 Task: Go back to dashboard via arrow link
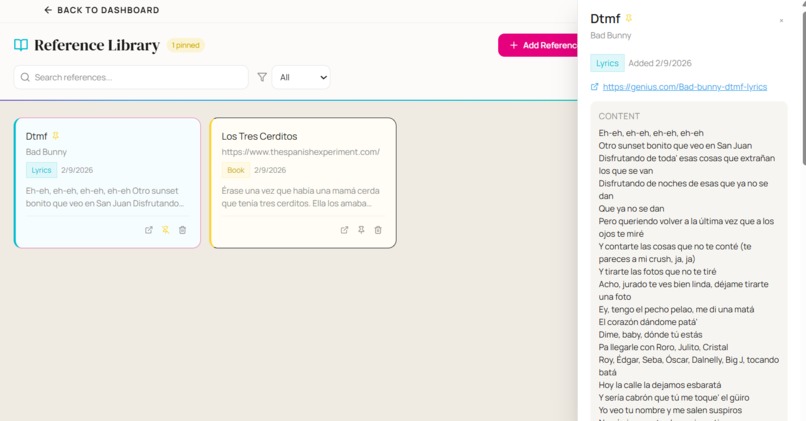click(101, 10)
